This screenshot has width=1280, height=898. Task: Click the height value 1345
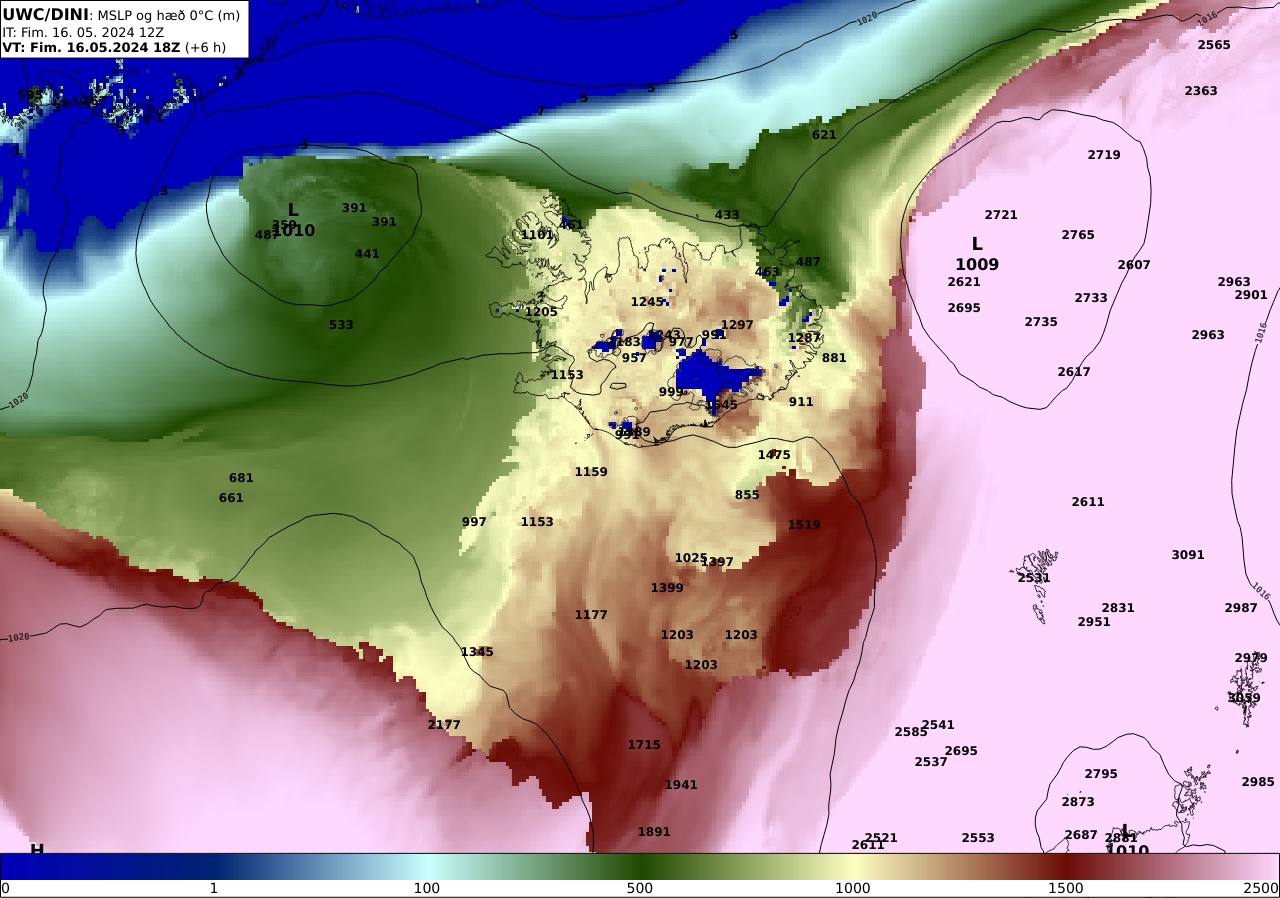pos(477,652)
